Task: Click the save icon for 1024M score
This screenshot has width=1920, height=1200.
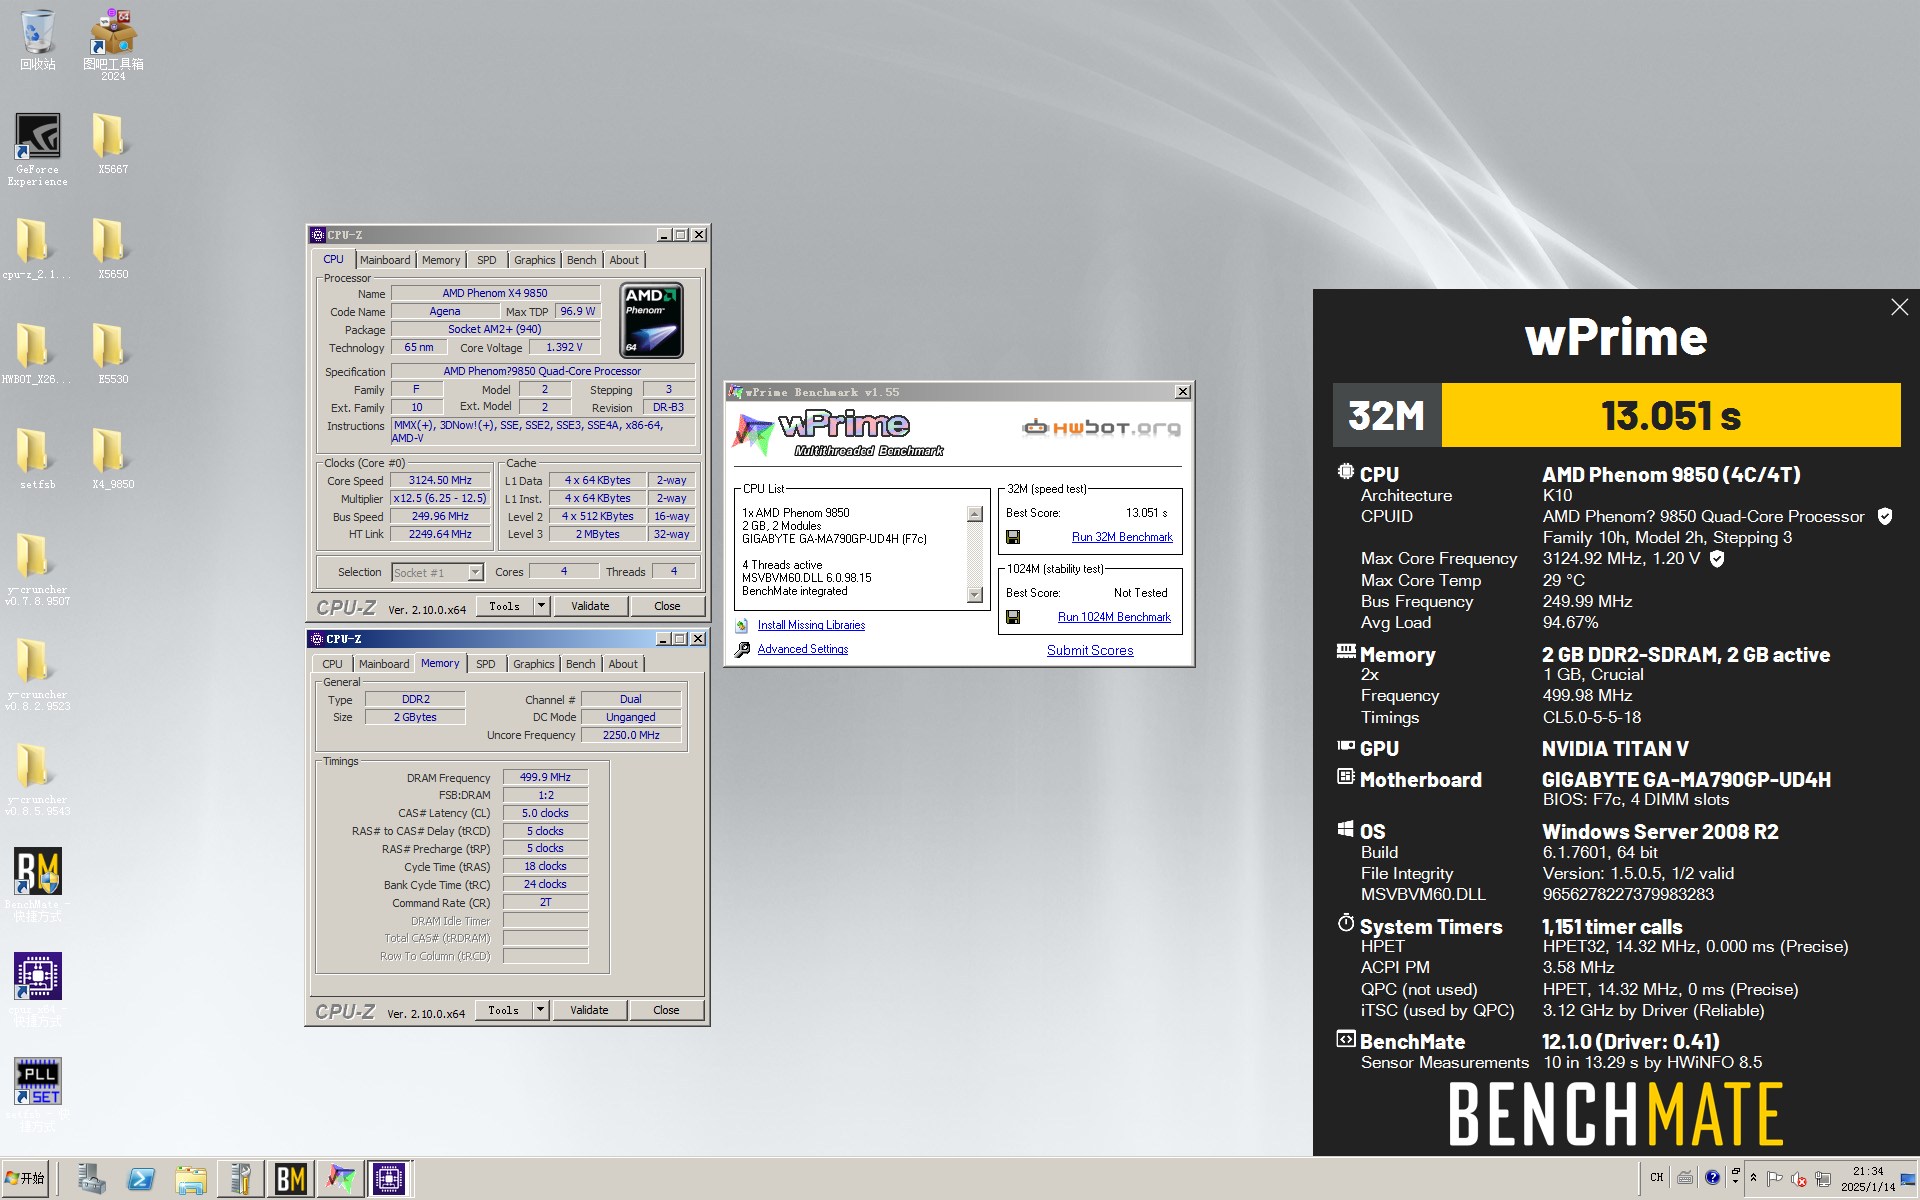Action: tap(1013, 617)
